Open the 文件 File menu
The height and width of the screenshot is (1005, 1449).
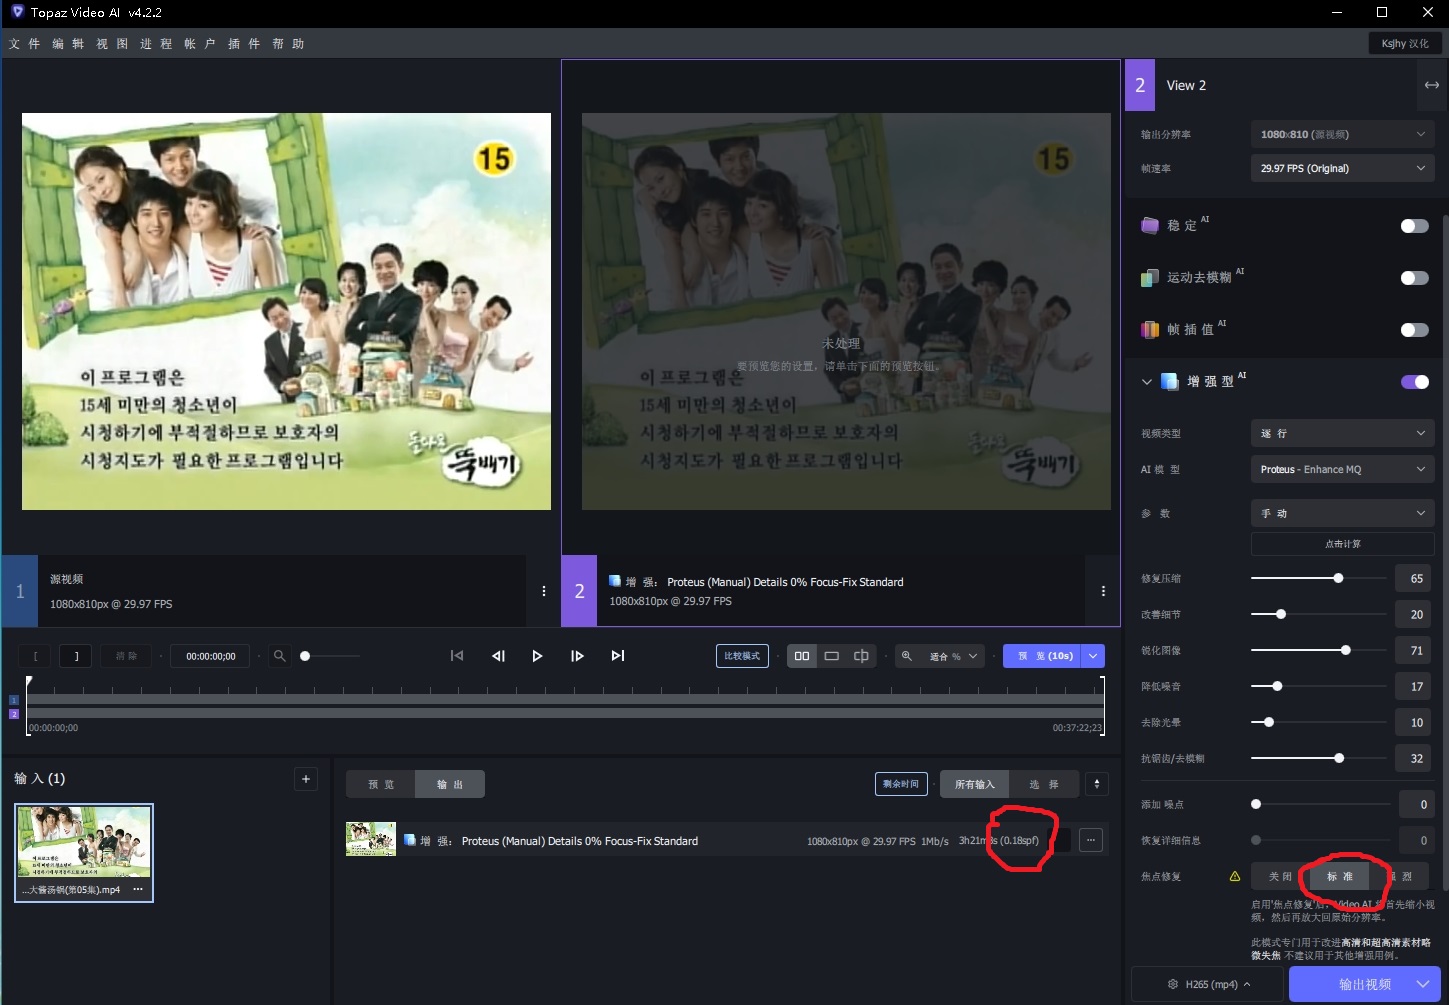(24, 44)
